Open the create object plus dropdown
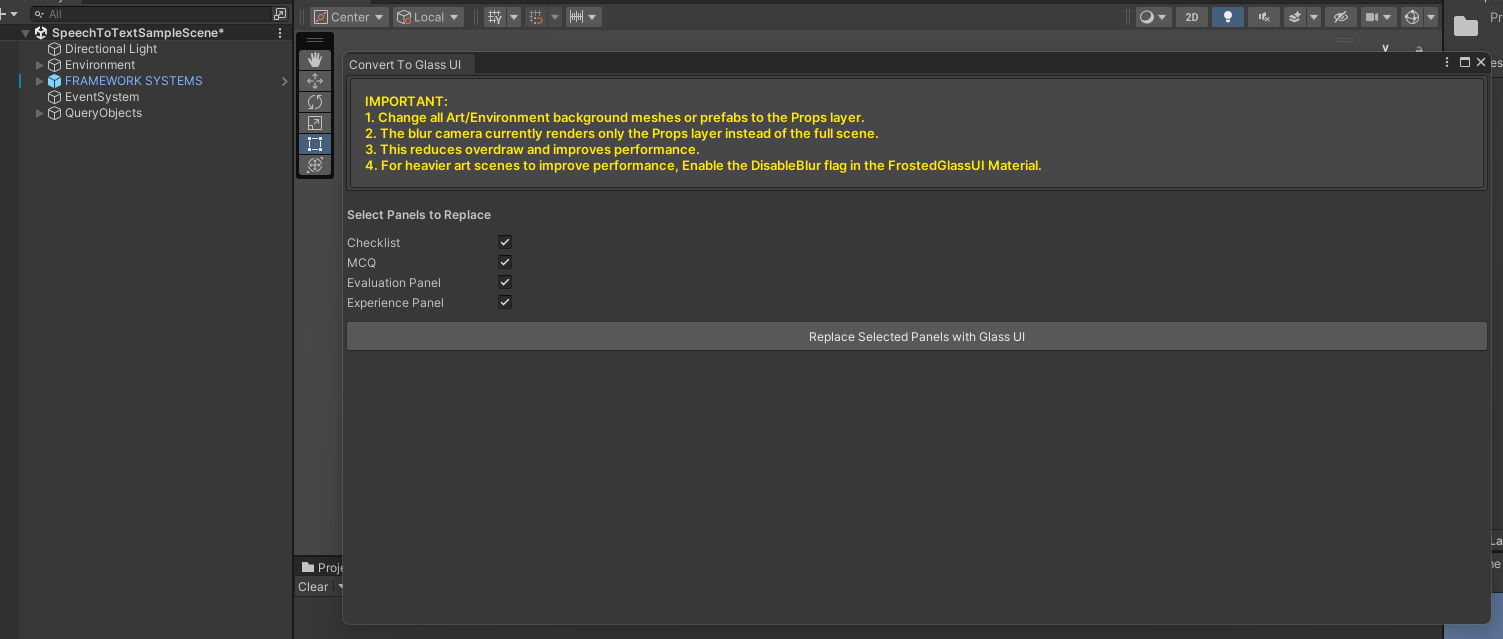 6,14
